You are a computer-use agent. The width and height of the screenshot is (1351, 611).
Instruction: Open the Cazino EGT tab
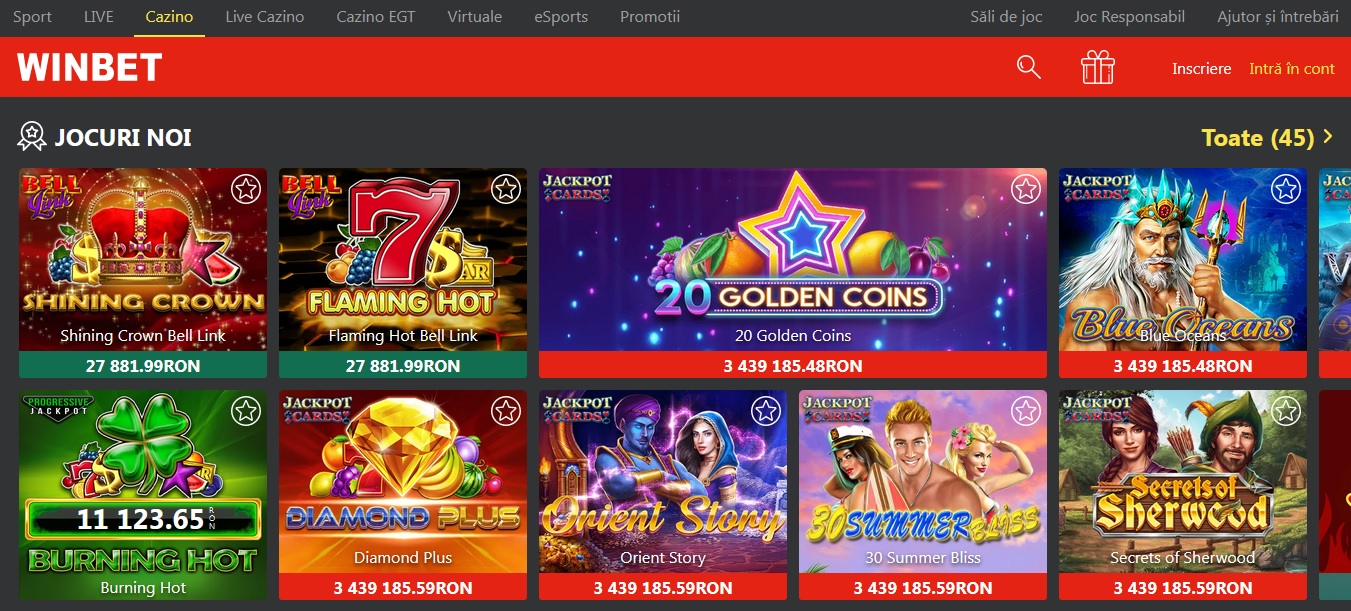pyautogui.click(x=375, y=17)
